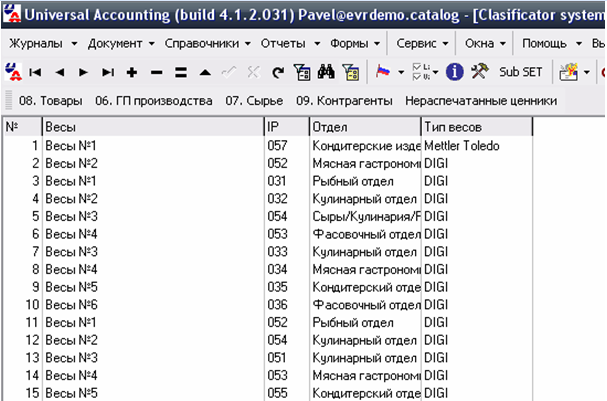This screenshot has width=607, height=401.
Task: Click IP value 033
Action: [x=278, y=252]
